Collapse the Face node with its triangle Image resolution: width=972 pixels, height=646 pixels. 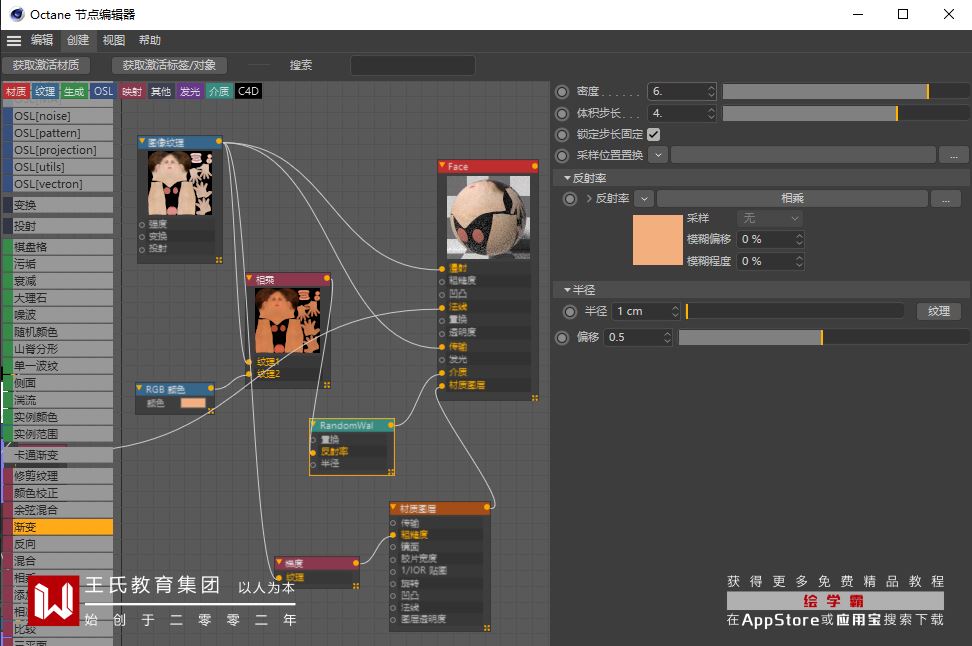coord(442,166)
